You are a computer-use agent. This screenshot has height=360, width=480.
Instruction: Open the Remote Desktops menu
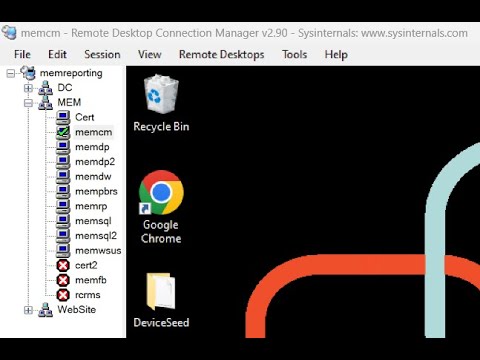pos(221,54)
